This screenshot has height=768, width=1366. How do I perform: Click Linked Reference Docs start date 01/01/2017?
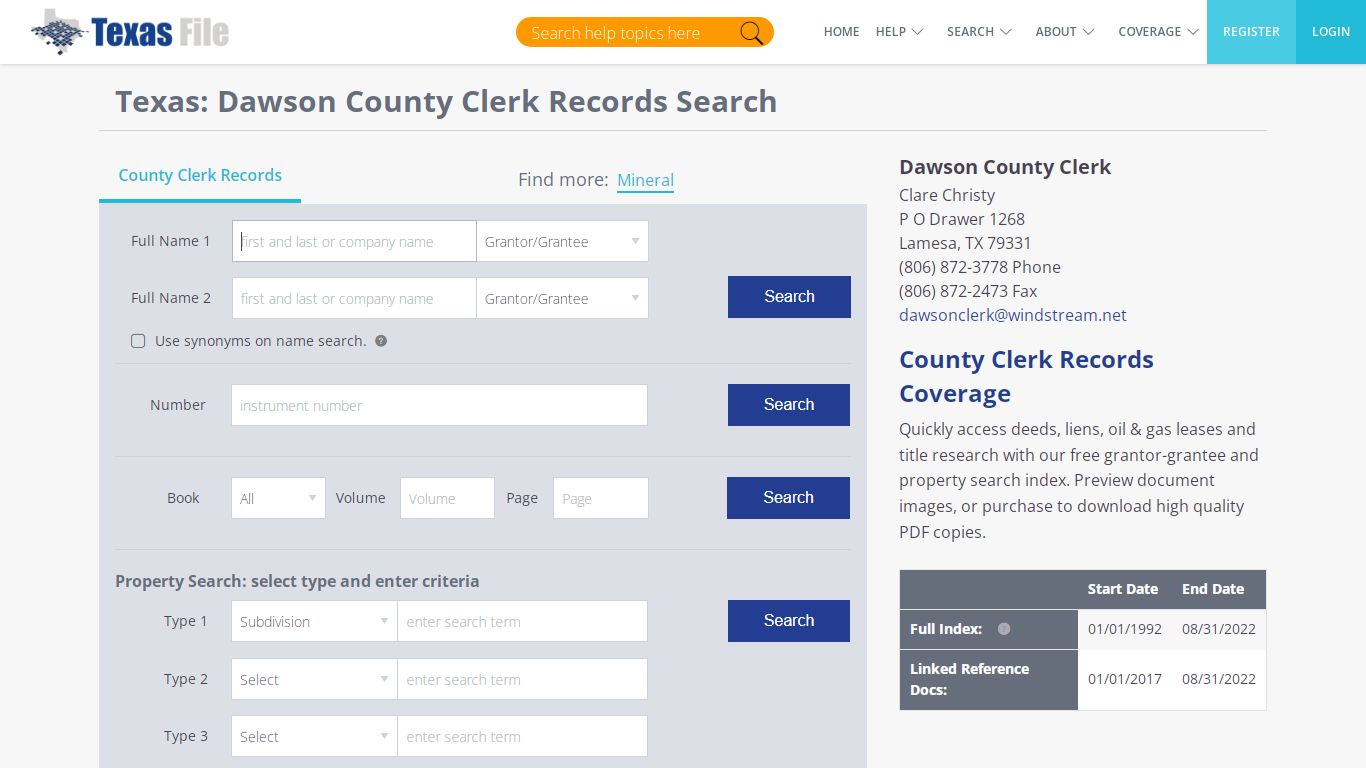[x=1125, y=679]
